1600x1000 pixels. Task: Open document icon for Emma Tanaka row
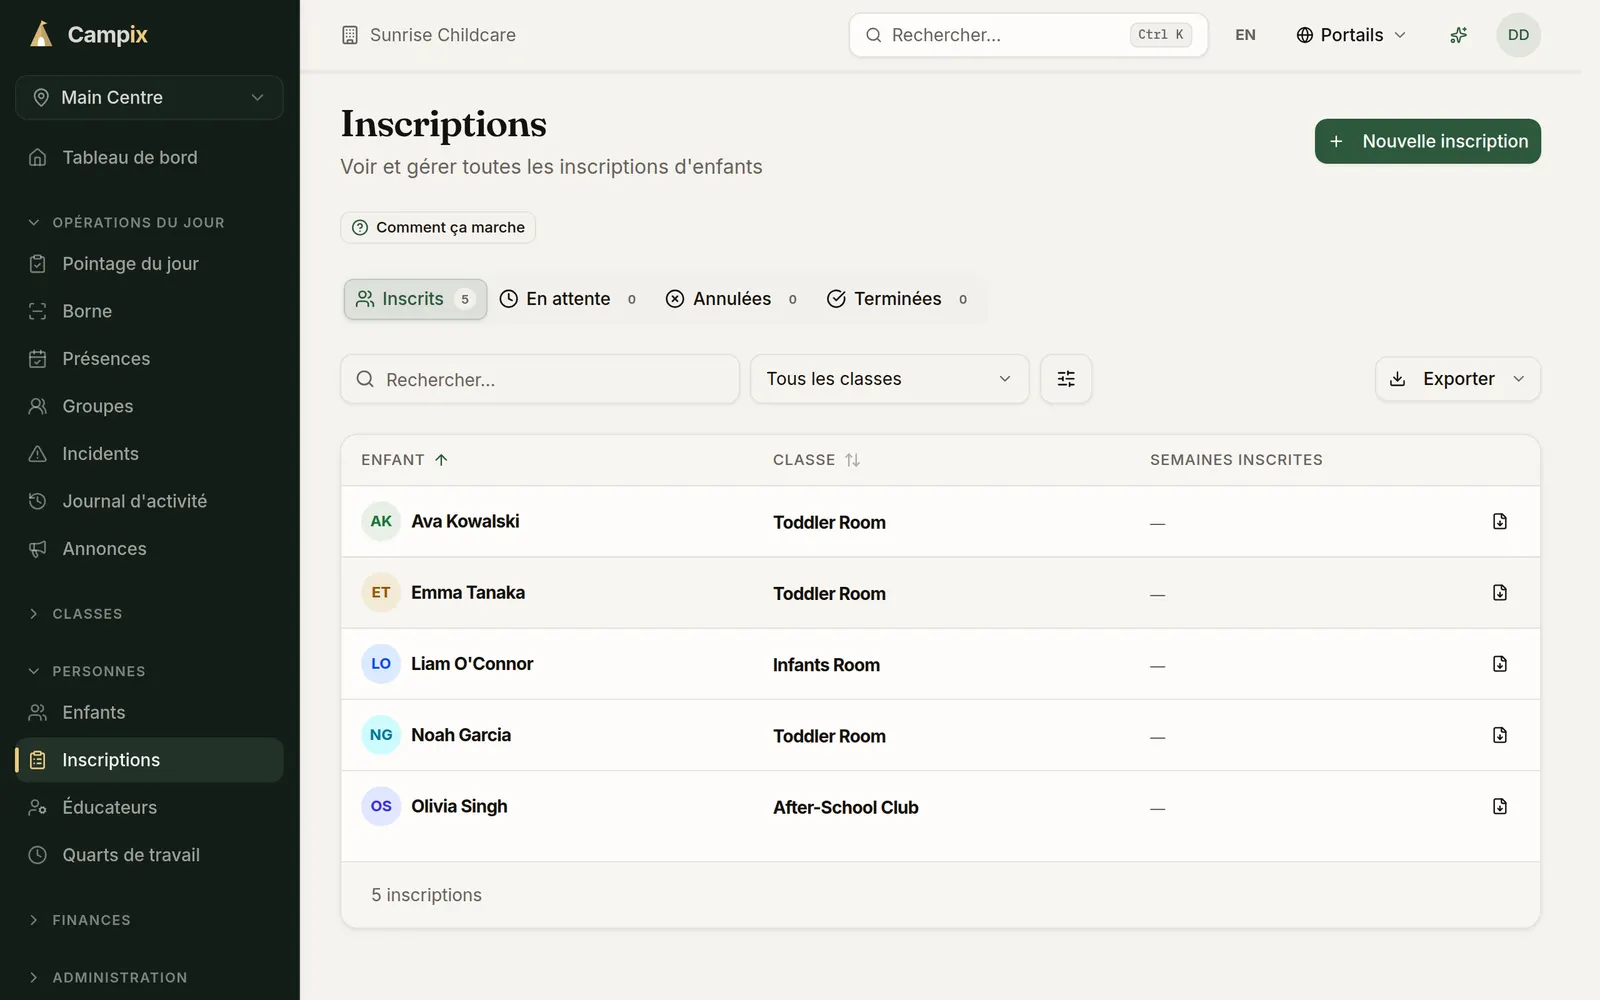[1500, 592]
